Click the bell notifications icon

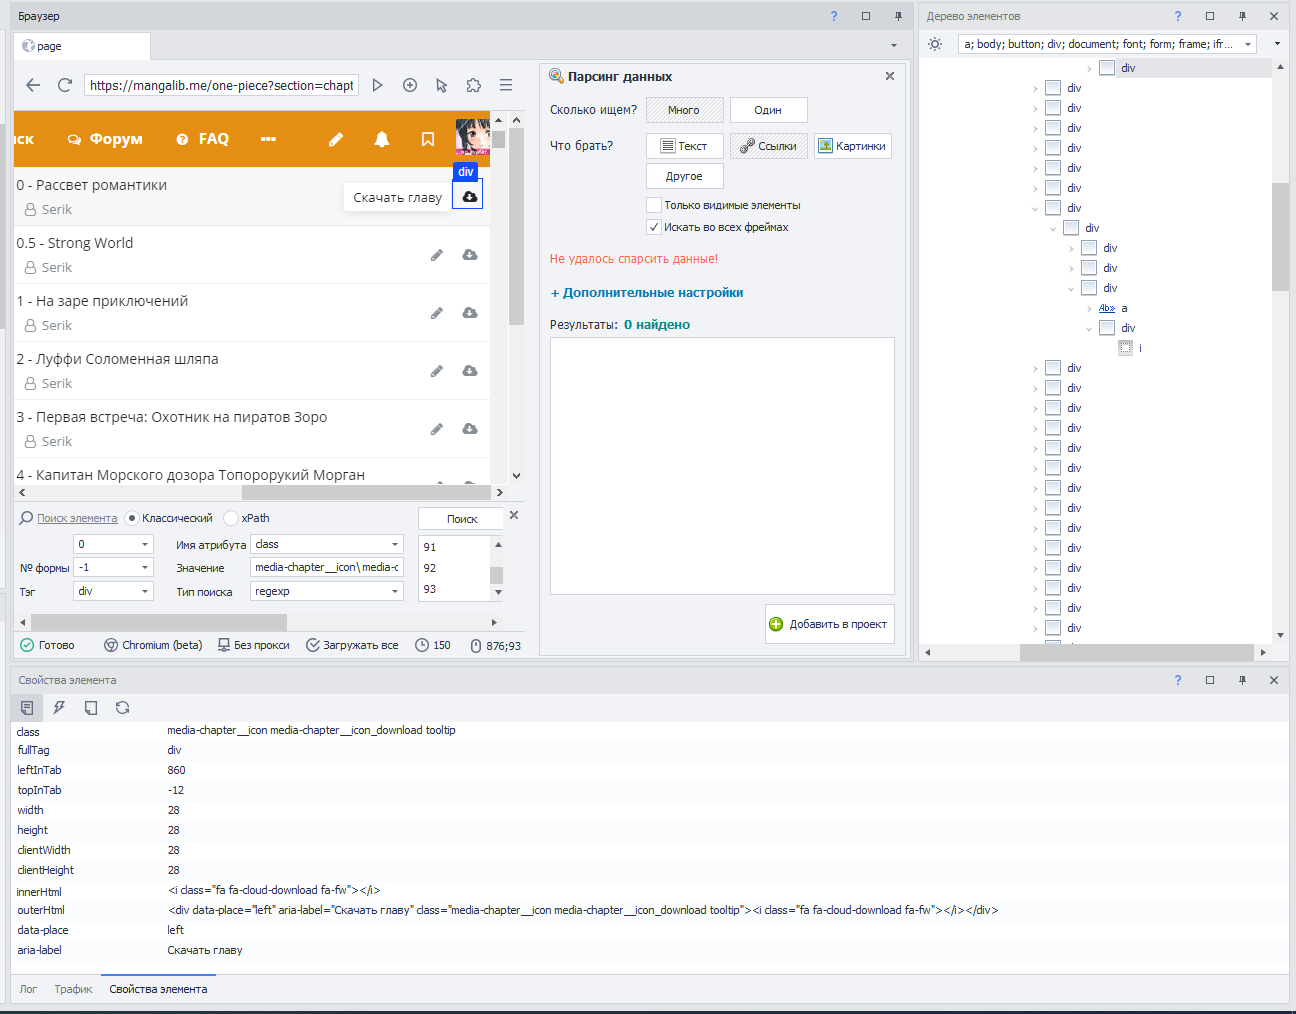pyautogui.click(x=381, y=139)
